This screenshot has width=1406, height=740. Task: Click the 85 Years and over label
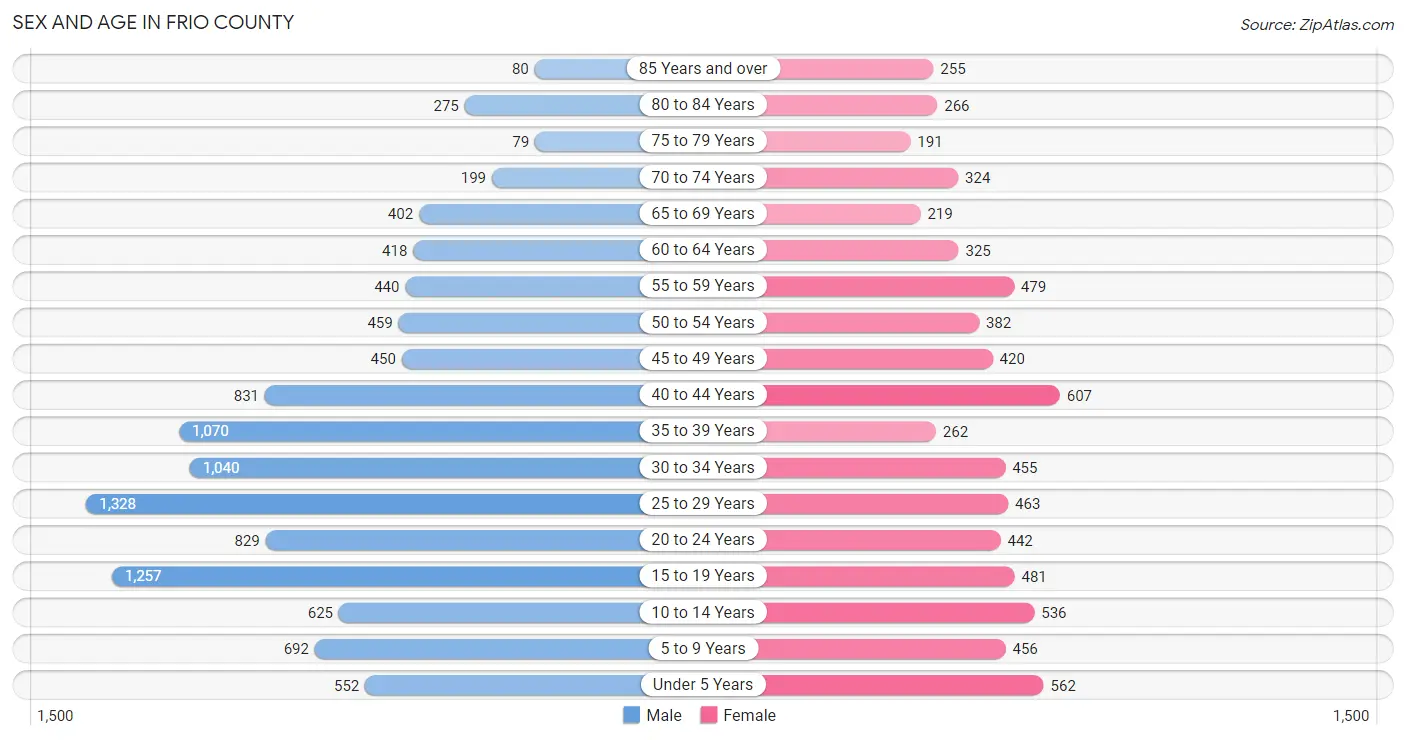pyautogui.click(x=703, y=68)
